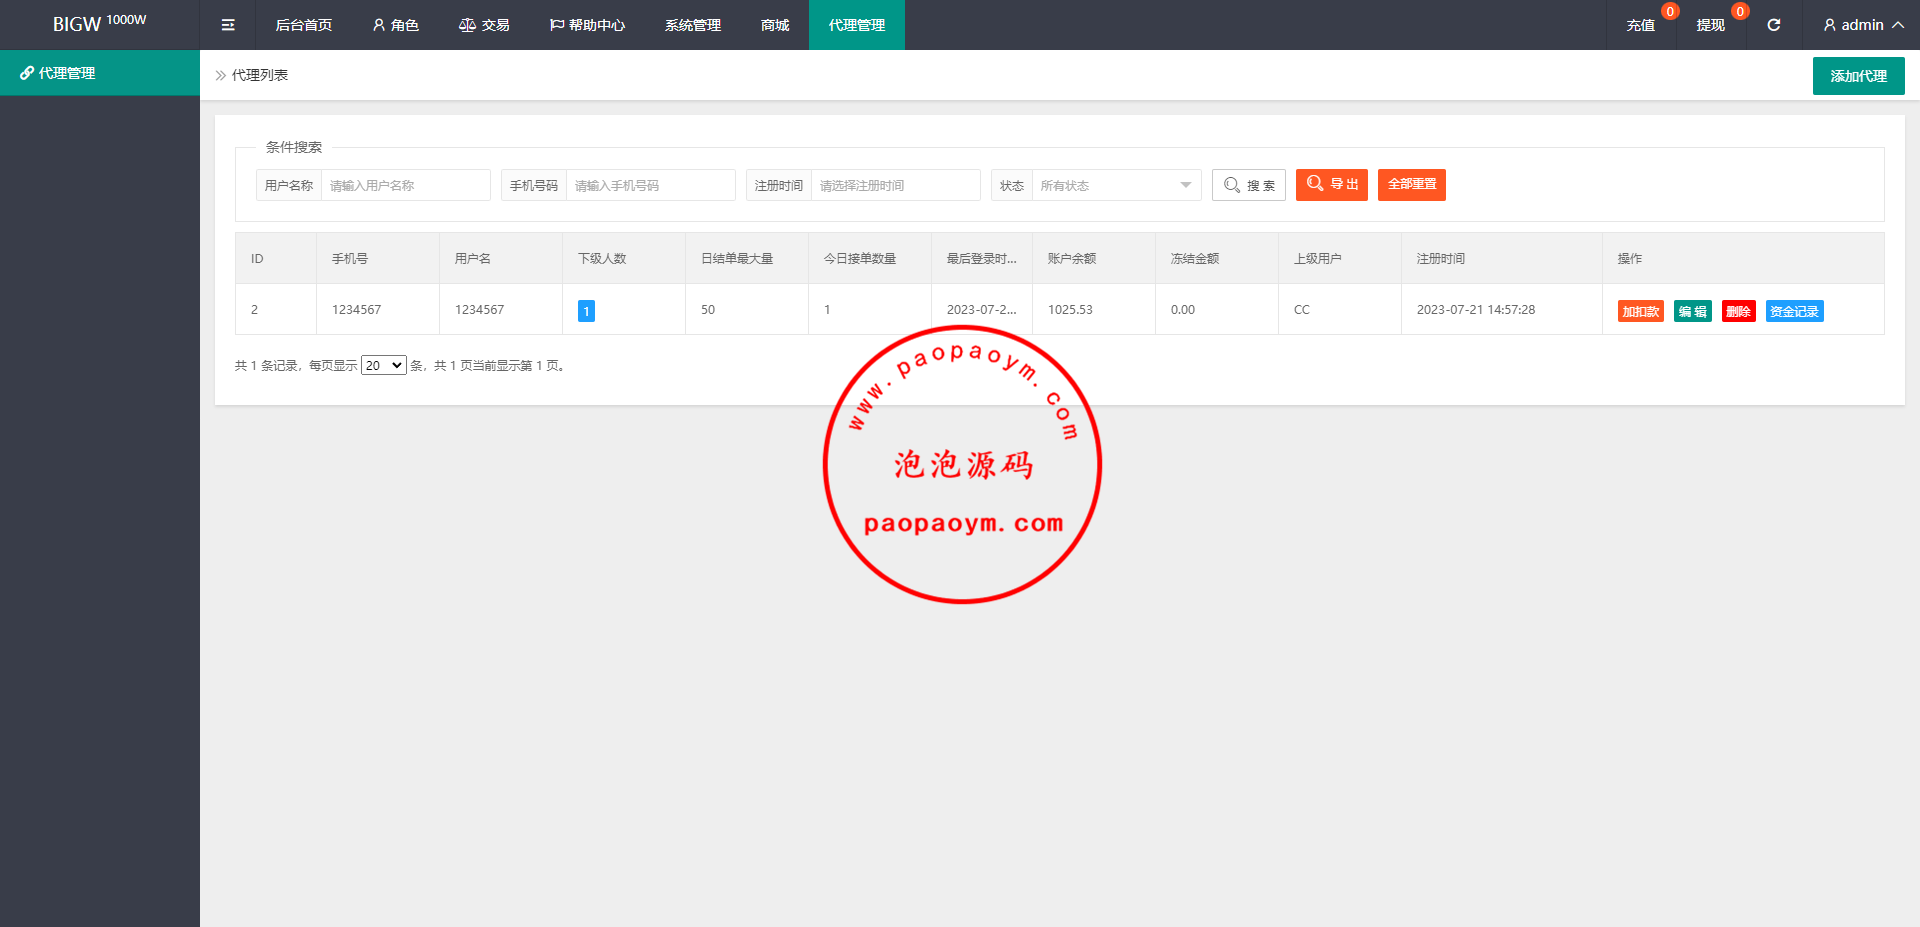Click the refresh icon in top bar
The image size is (1920, 927).
[x=1773, y=25]
